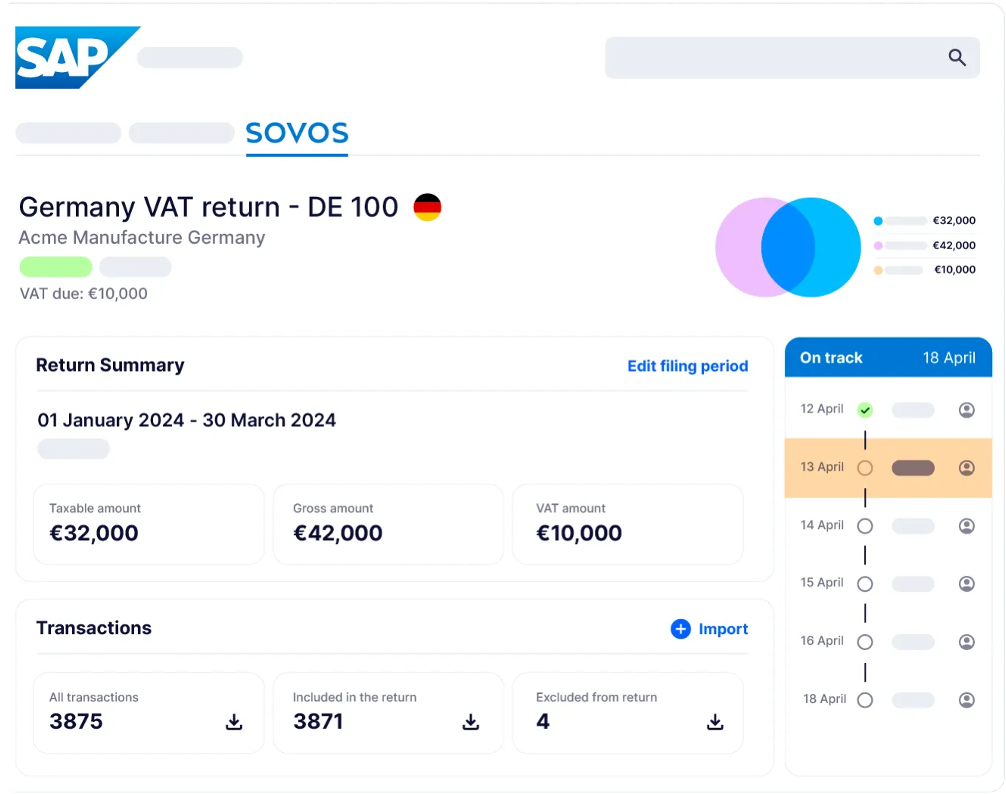The width and height of the screenshot is (1006, 794).
Task: Open the 18 April assignee avatar
Action: [966, 700]
